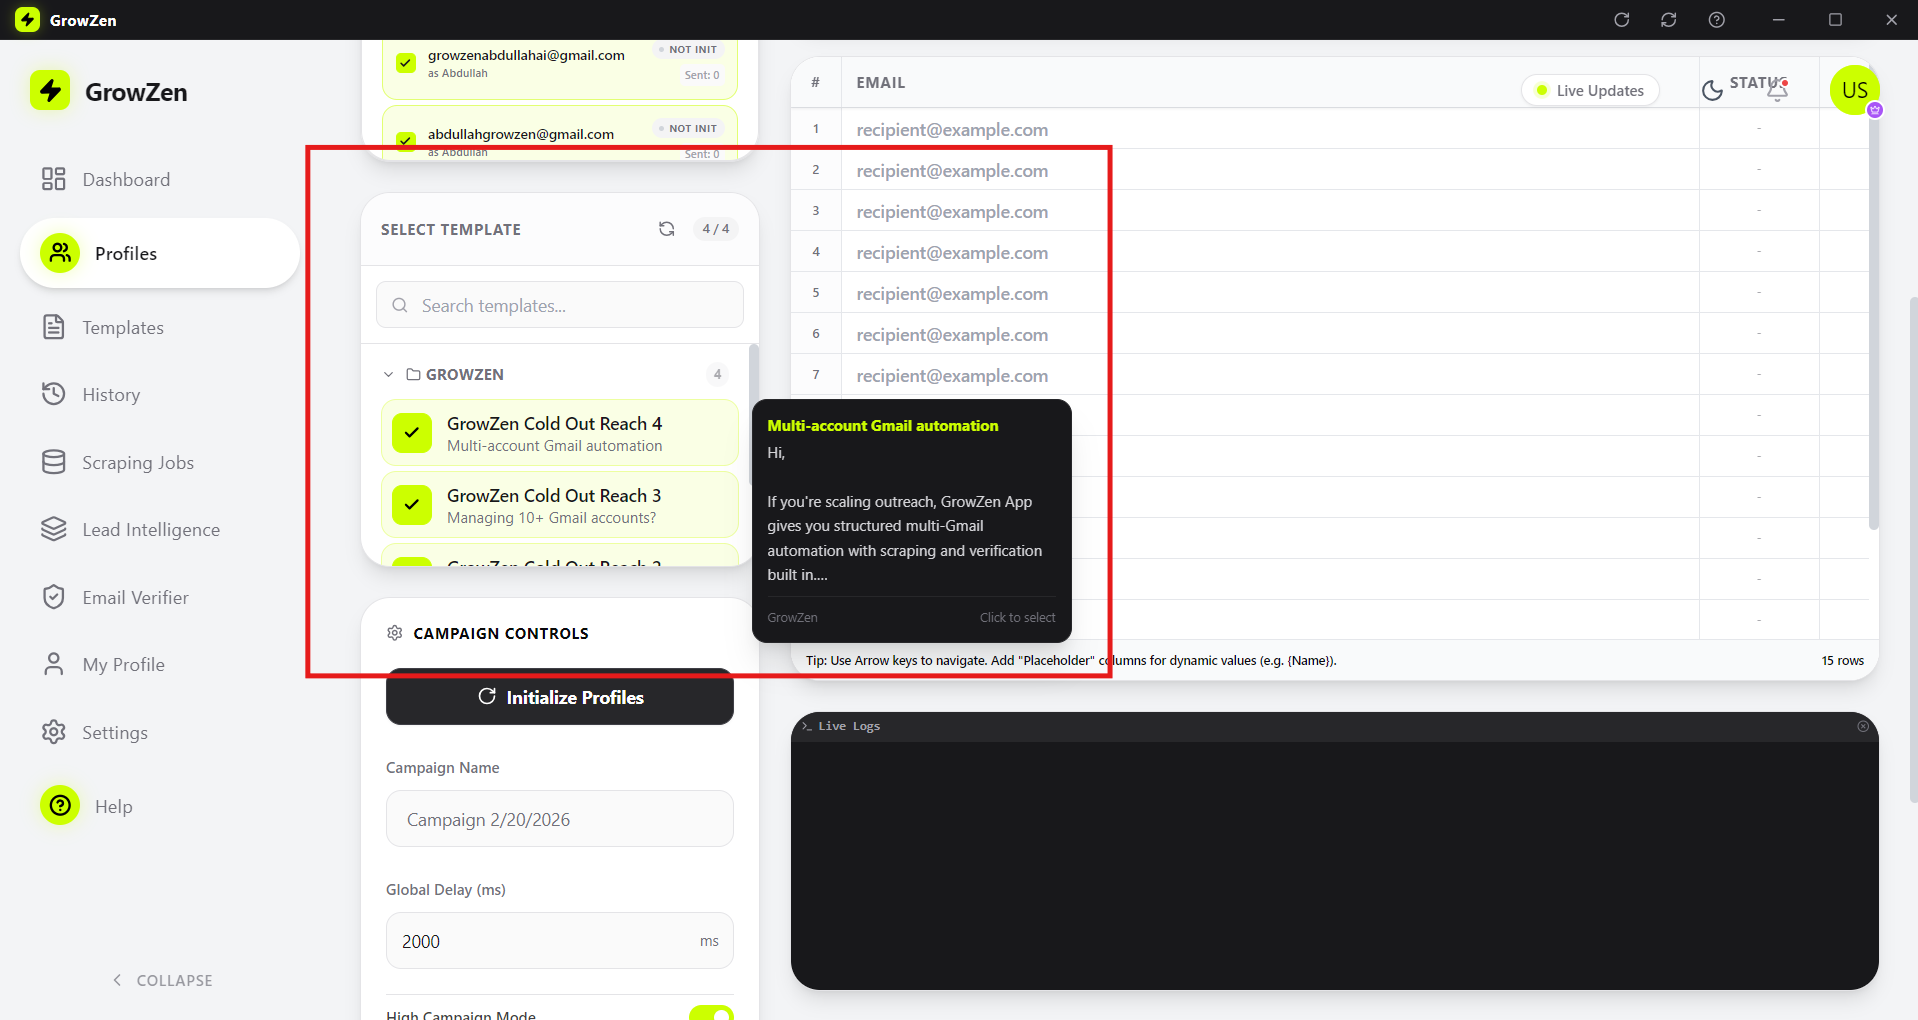Uncheck GrowZen Cold Out Reach 3 template
This screenshot has width=1918, height=1020.
coord(412,505)
